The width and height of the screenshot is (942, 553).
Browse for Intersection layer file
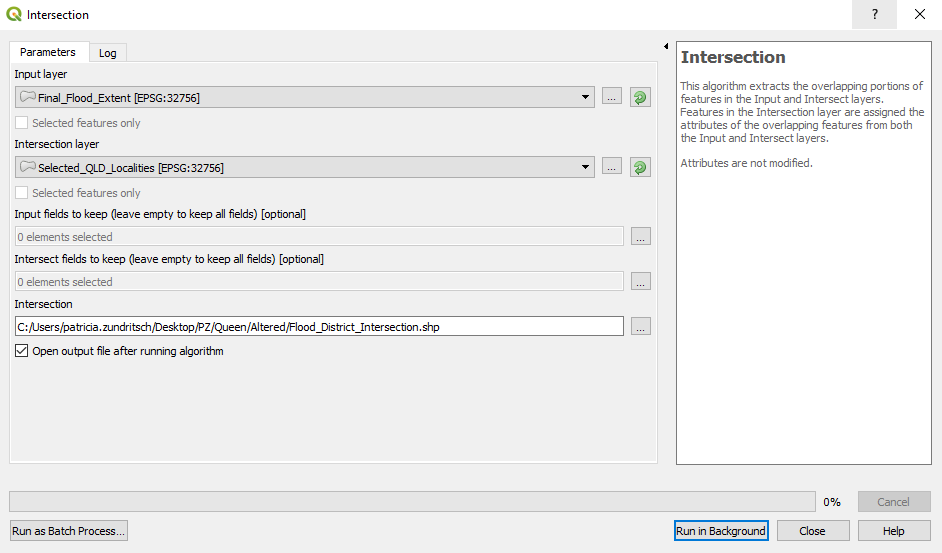coord(612,167)
